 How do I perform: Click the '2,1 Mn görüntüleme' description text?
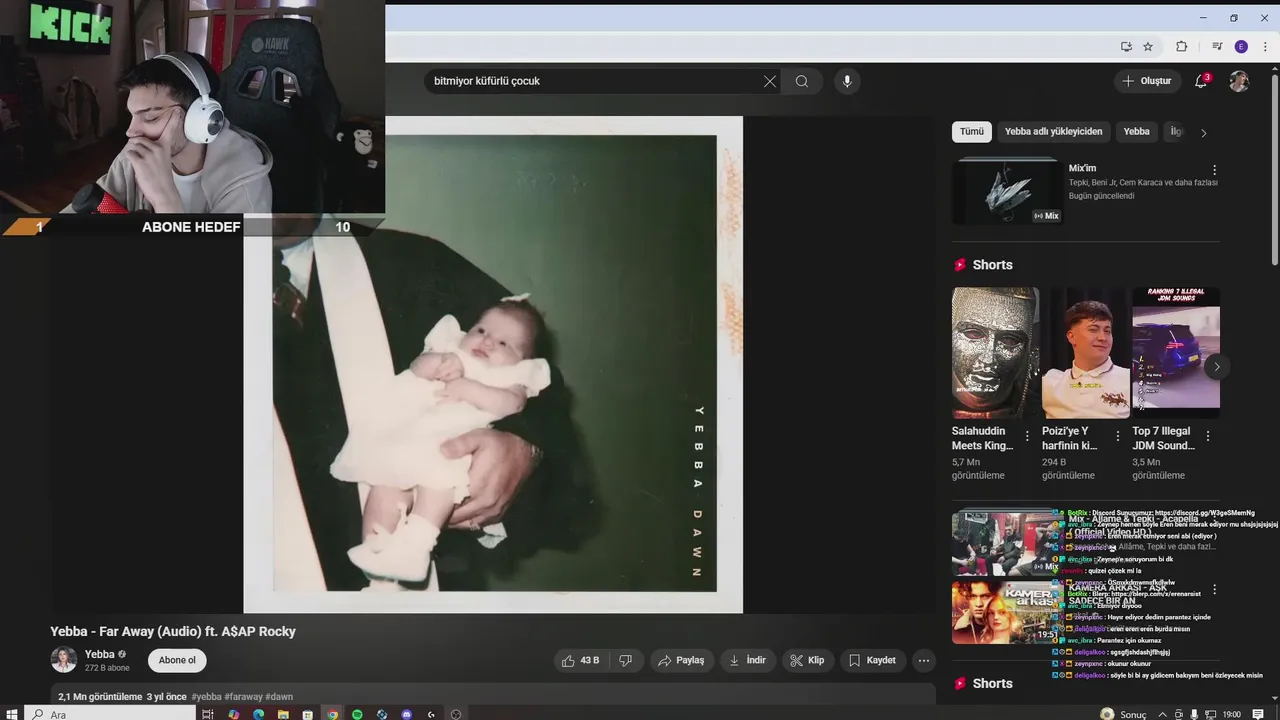point(100,697)
